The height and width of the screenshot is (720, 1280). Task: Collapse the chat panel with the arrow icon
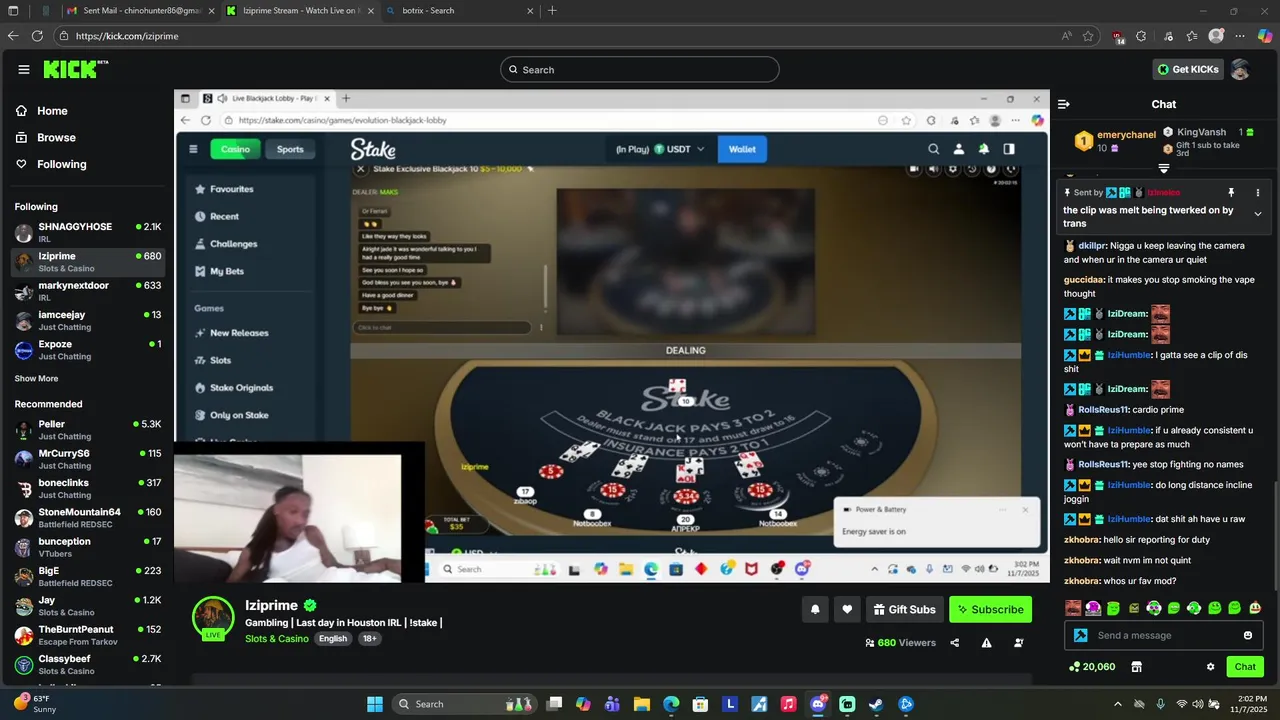pos(1063,104)
